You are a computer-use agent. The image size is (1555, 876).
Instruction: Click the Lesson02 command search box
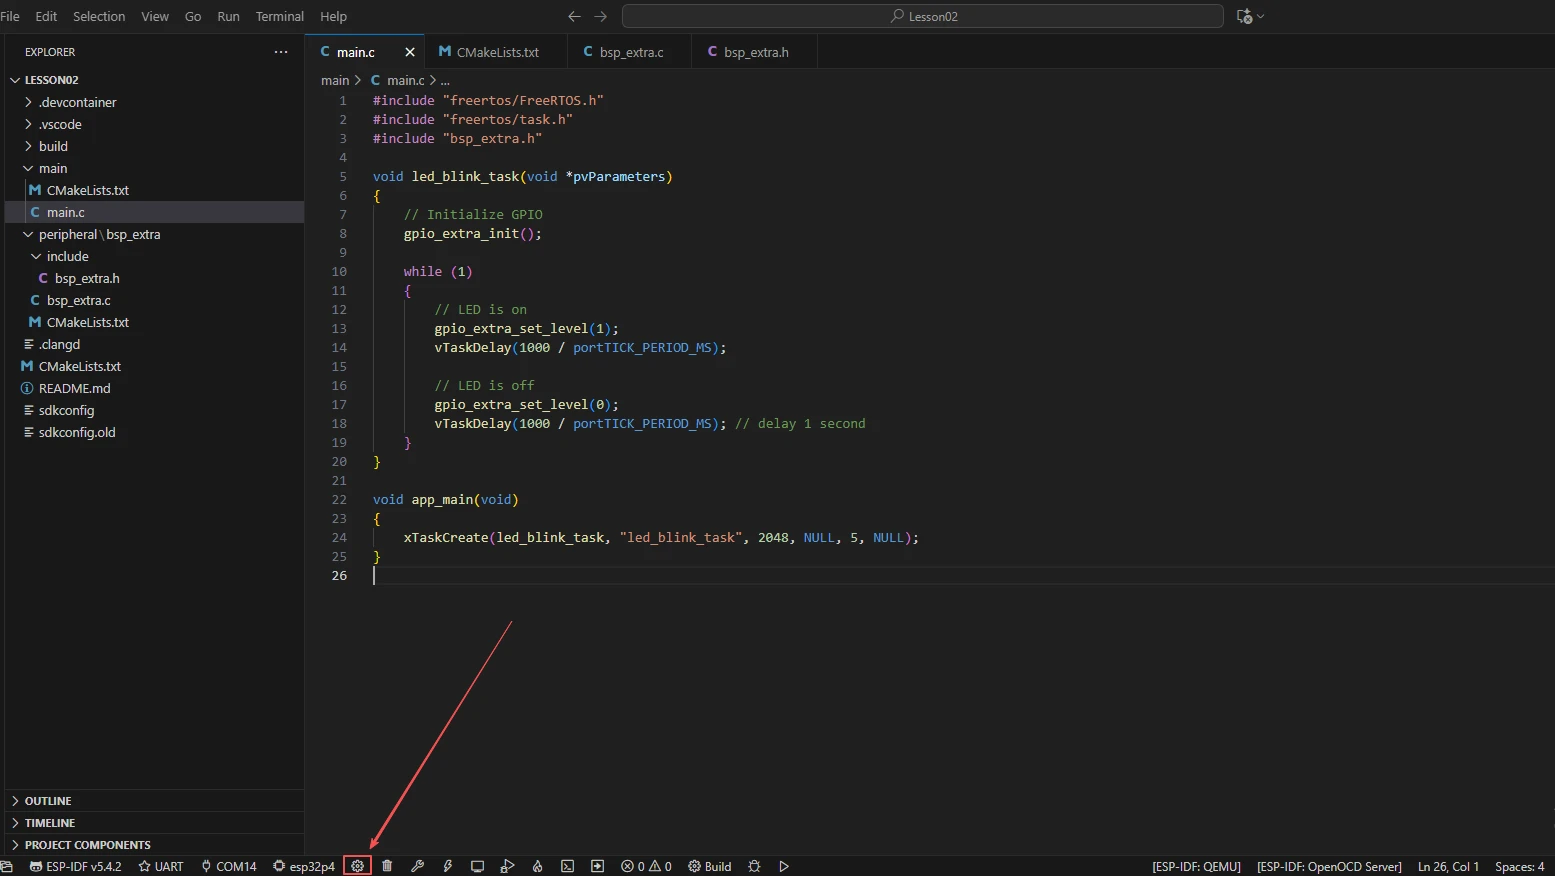[922, 17]
